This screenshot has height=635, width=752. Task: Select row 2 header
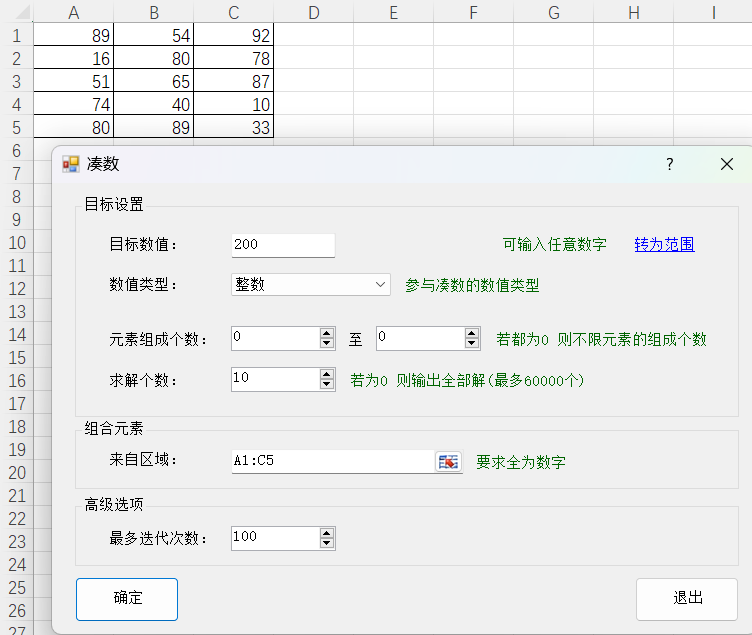click(17, 58)
